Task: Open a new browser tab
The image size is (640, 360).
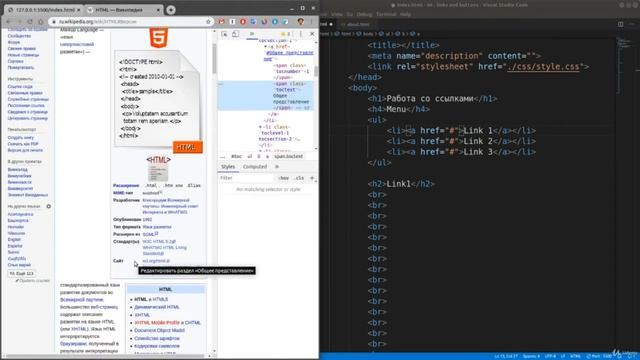Action: 171,10
